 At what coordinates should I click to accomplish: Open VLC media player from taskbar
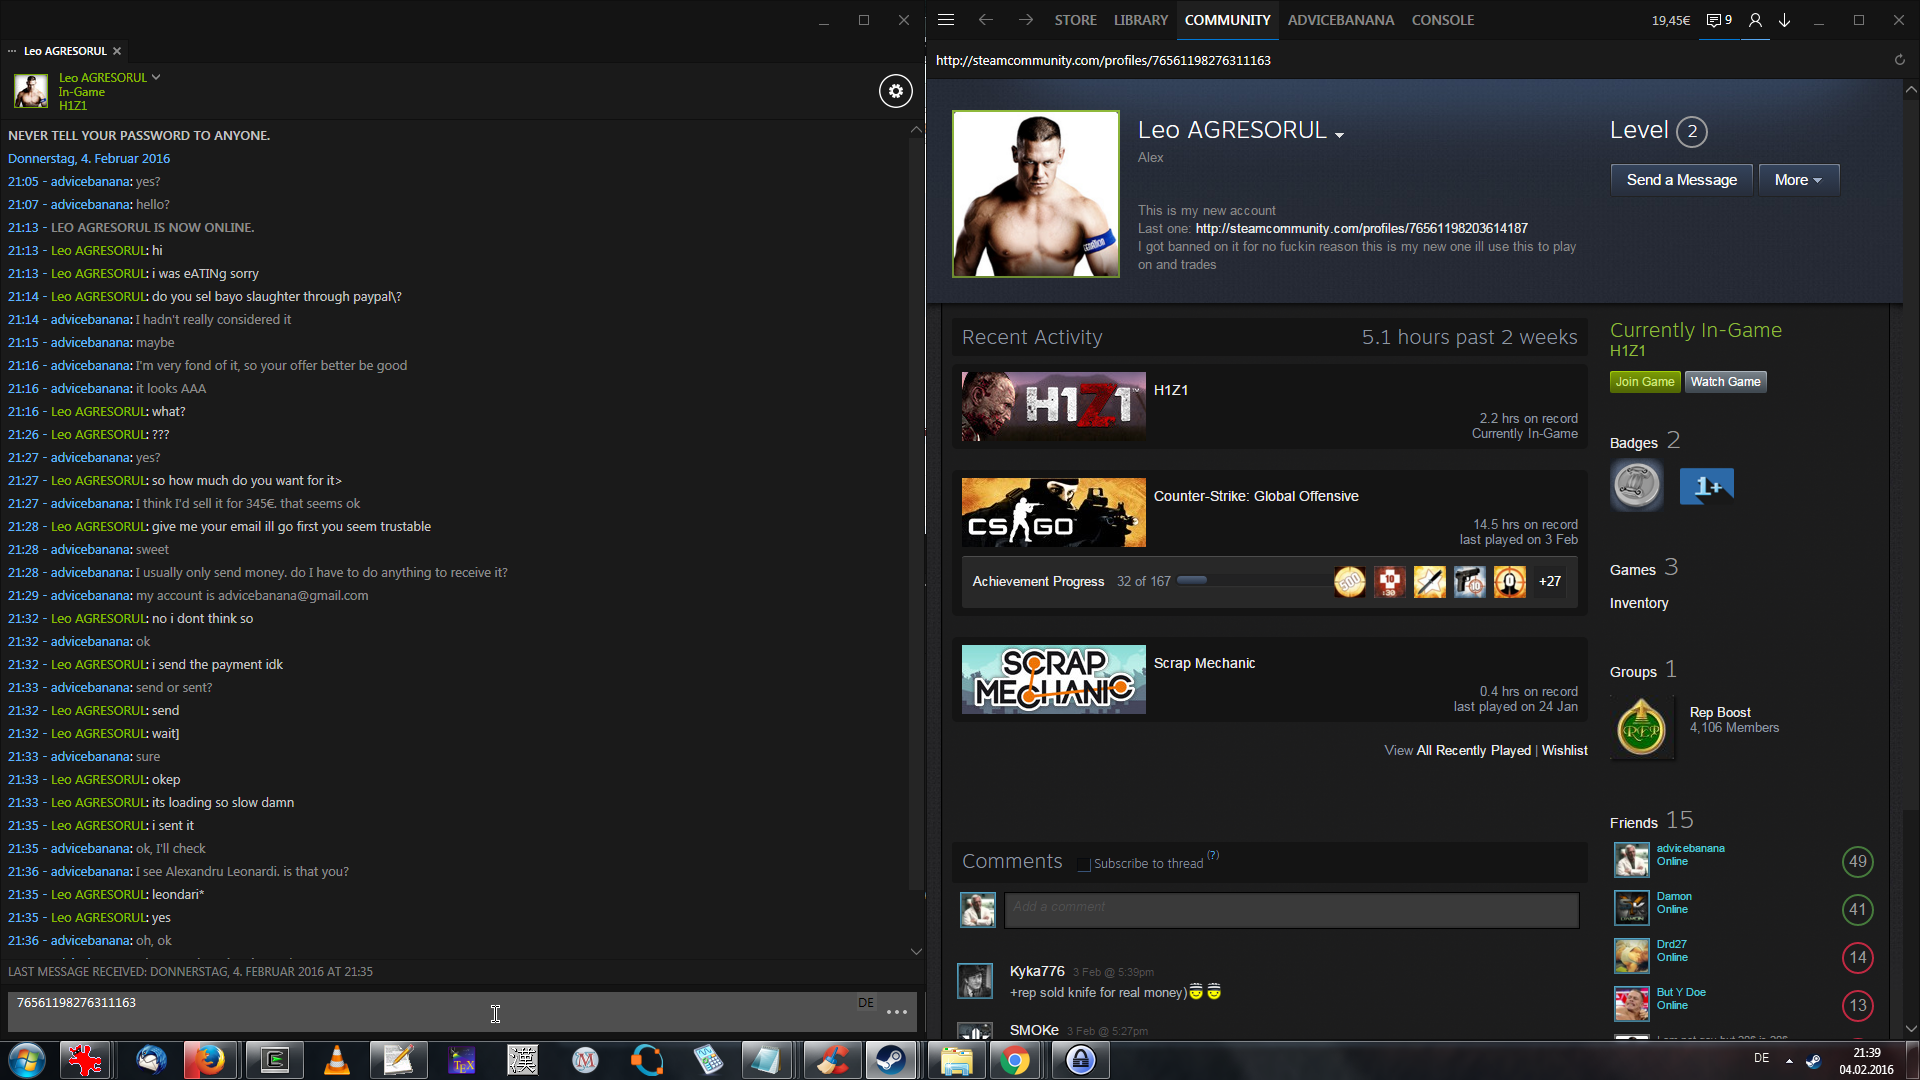337,1060
